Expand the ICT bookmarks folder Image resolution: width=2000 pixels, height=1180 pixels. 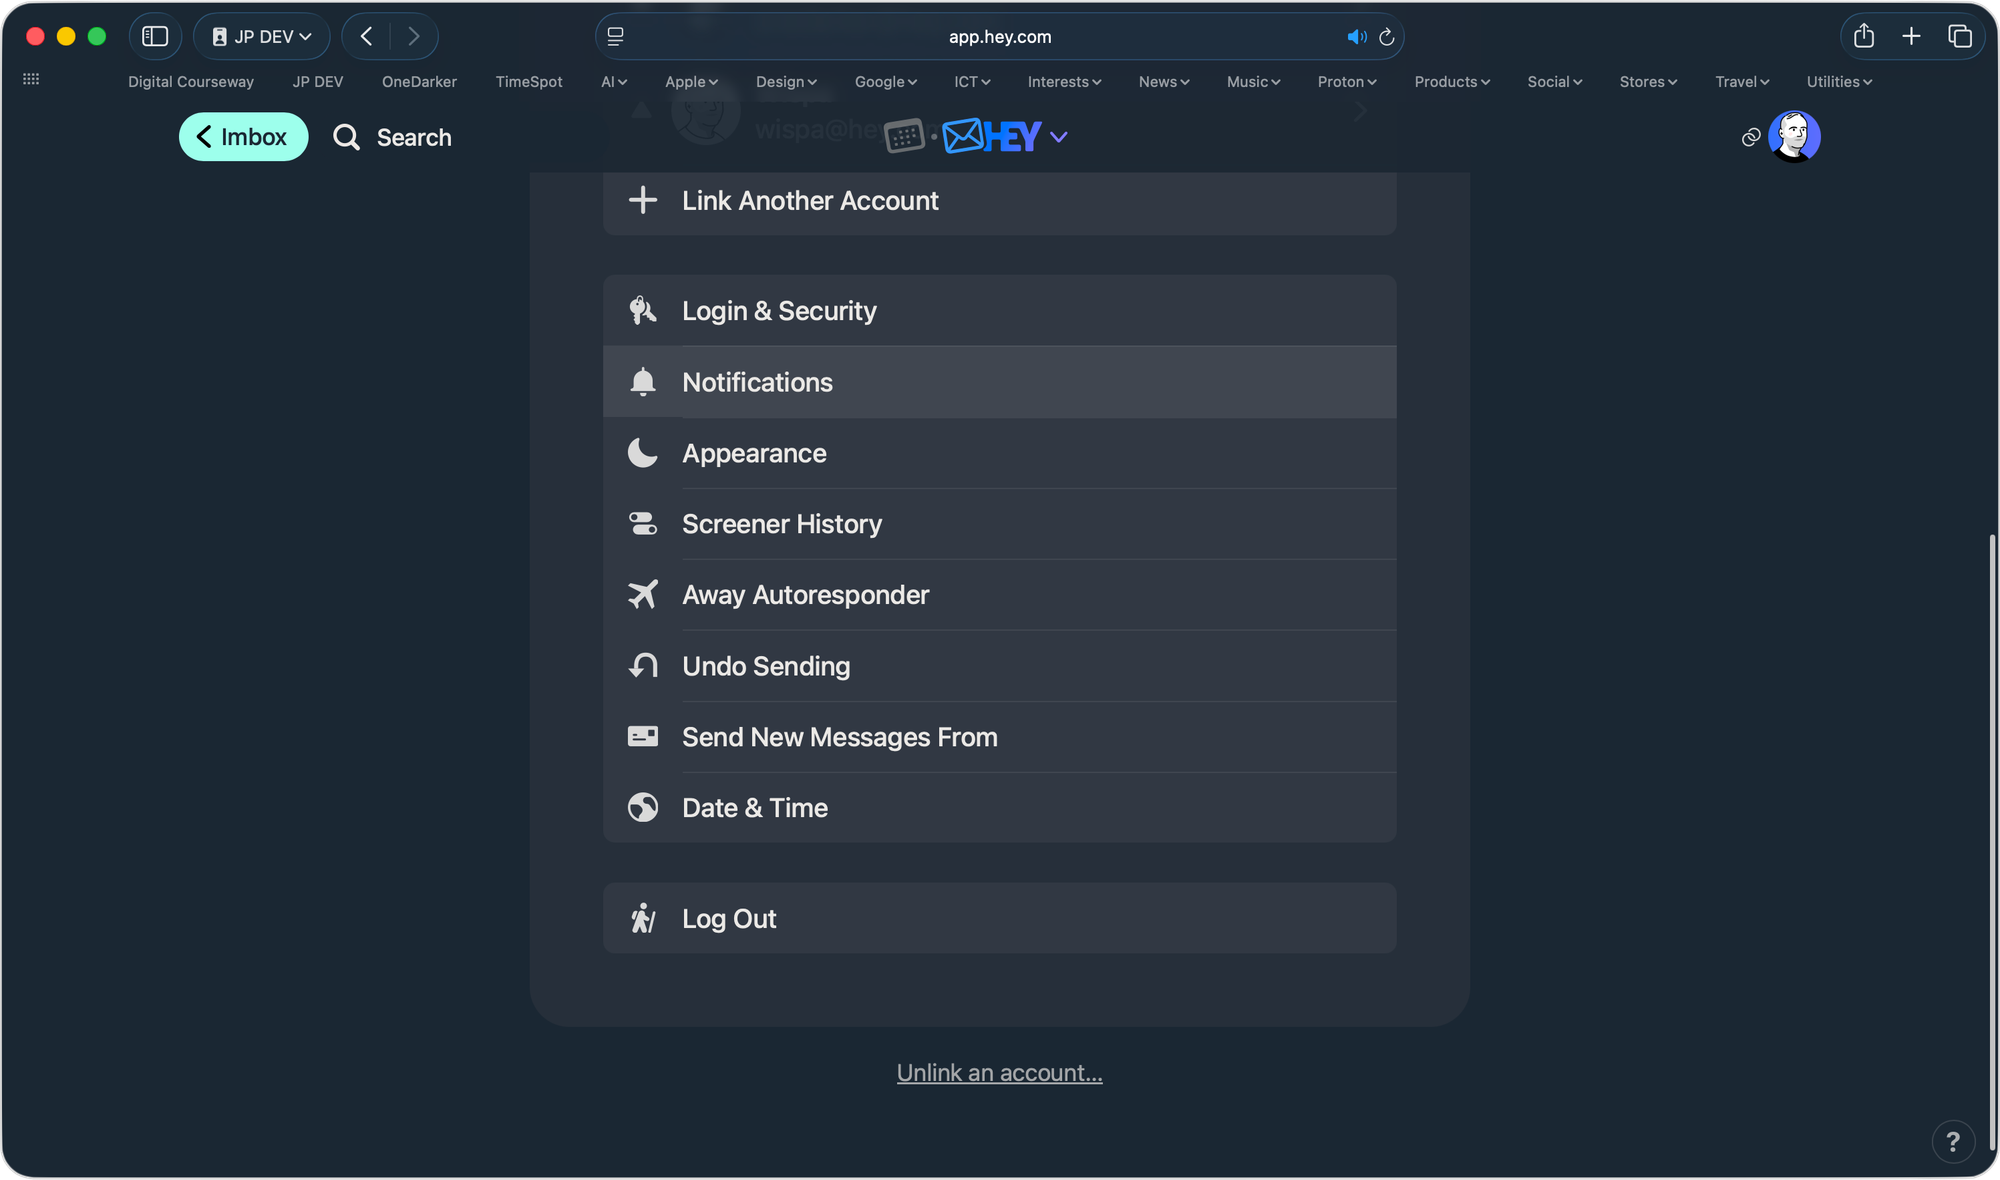(x=972, y=82)
